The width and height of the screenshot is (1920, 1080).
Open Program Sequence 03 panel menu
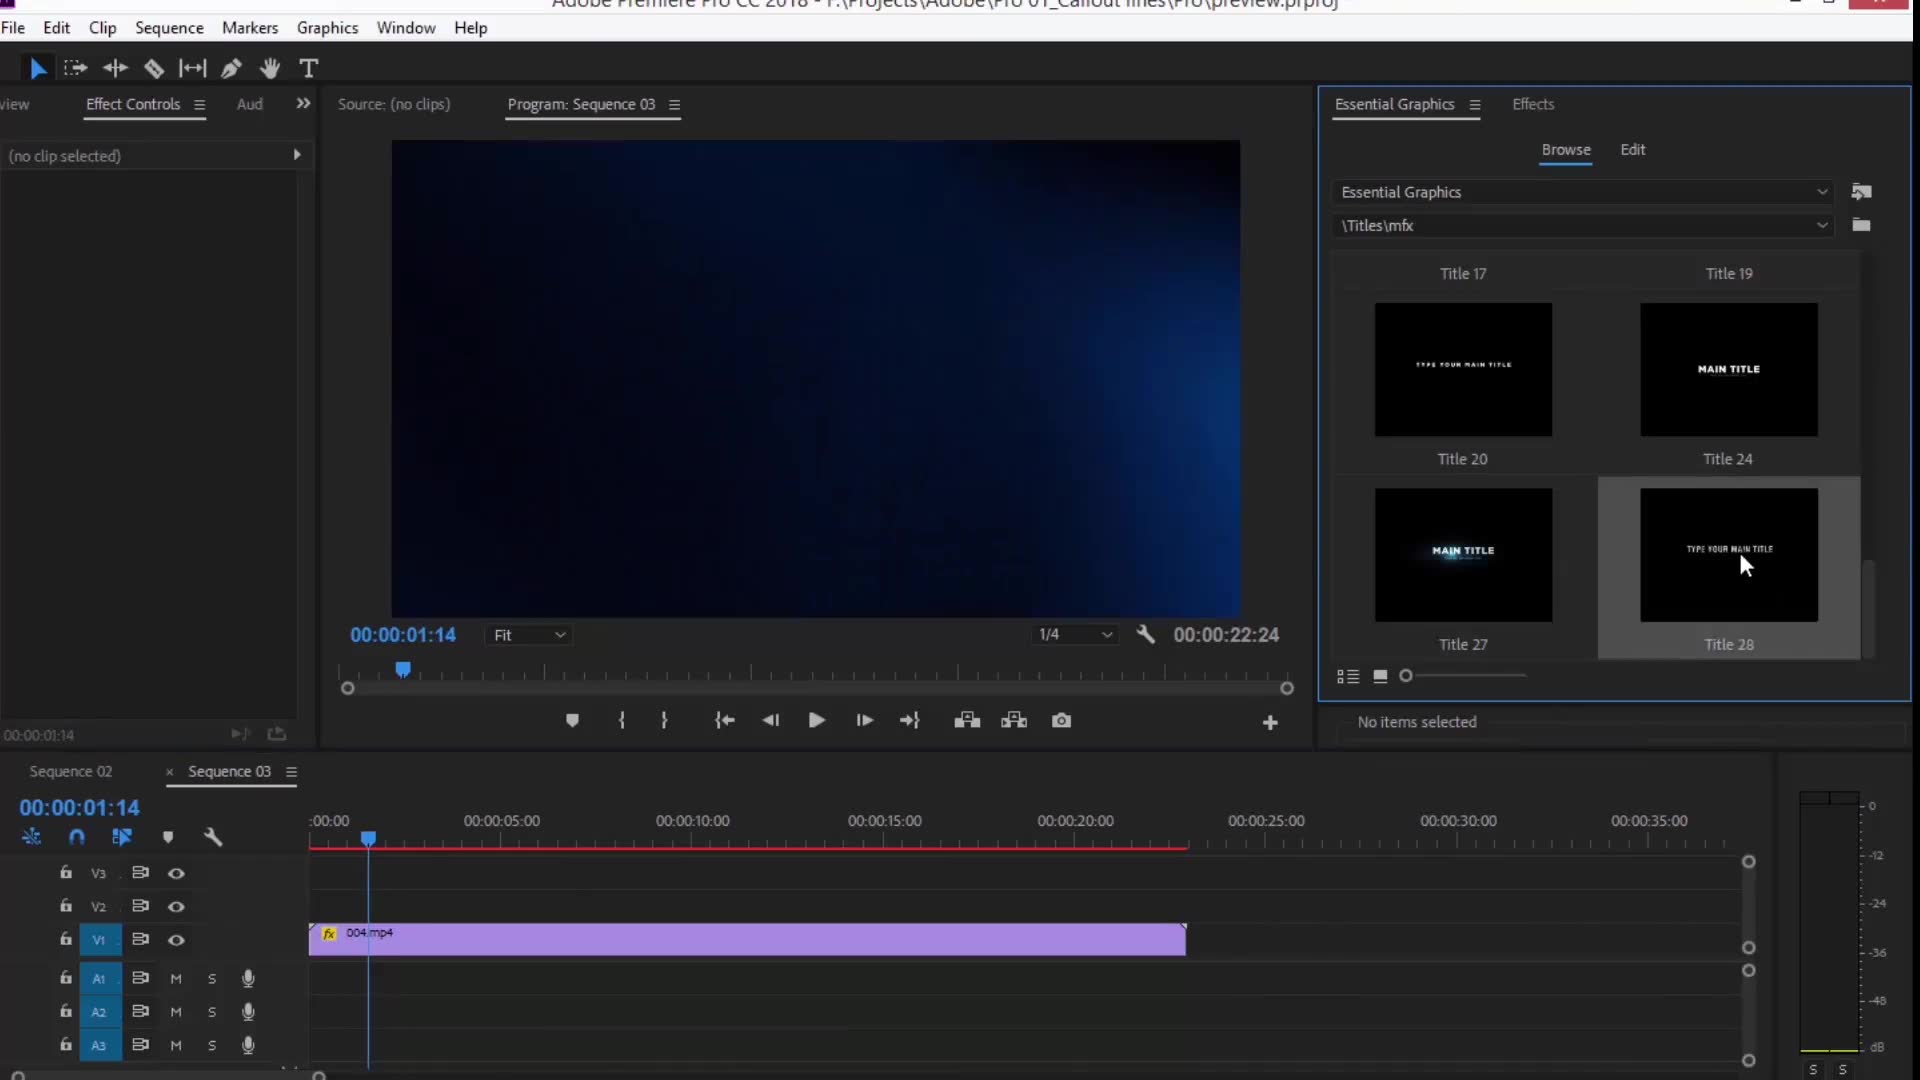pos(674,105)
